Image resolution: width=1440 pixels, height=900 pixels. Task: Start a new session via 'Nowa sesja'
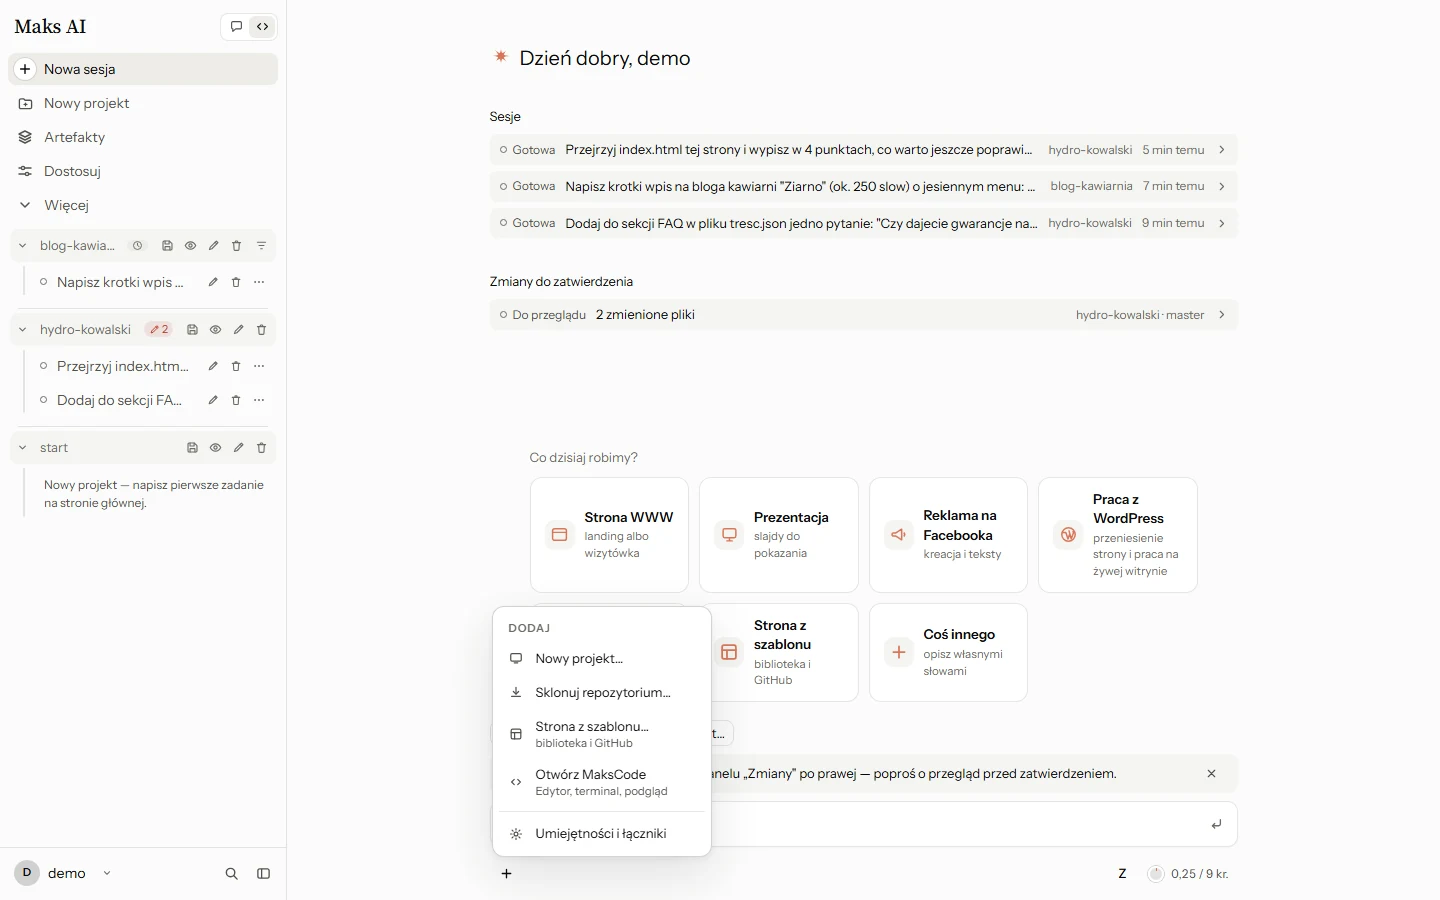coord(143,69)
